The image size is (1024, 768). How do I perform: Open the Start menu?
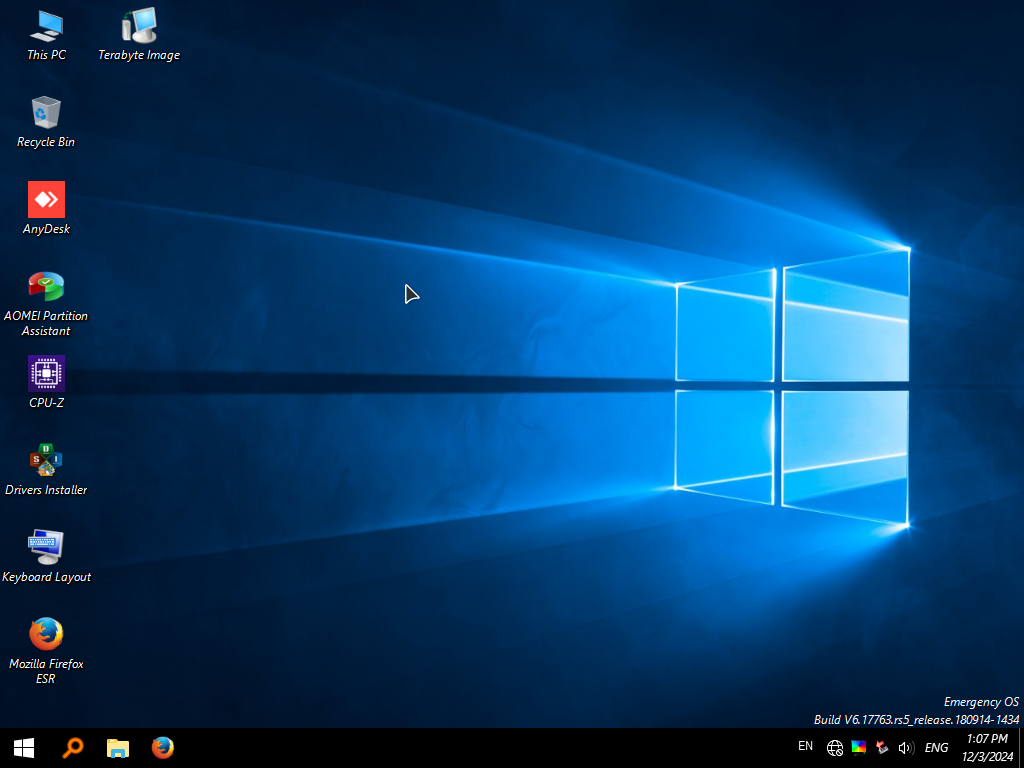click(x=22, y=748)
